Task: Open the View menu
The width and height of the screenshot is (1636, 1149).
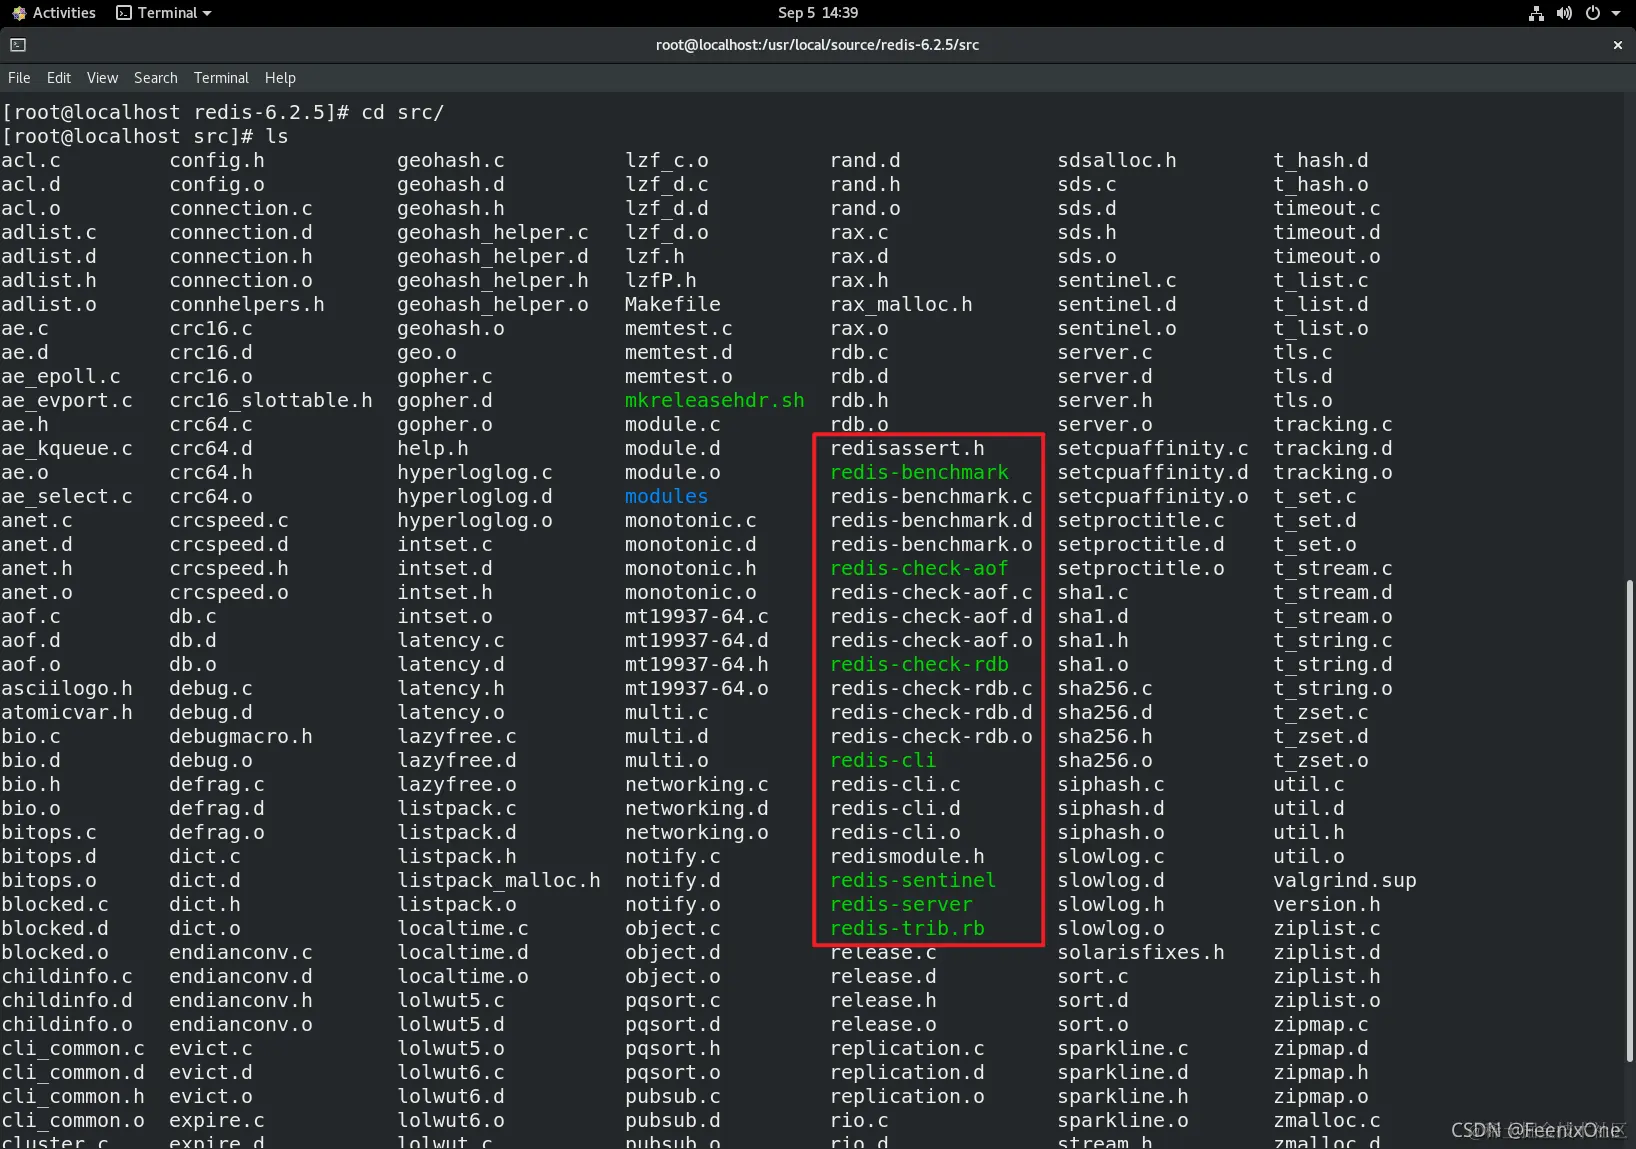Action: (102, 78)
